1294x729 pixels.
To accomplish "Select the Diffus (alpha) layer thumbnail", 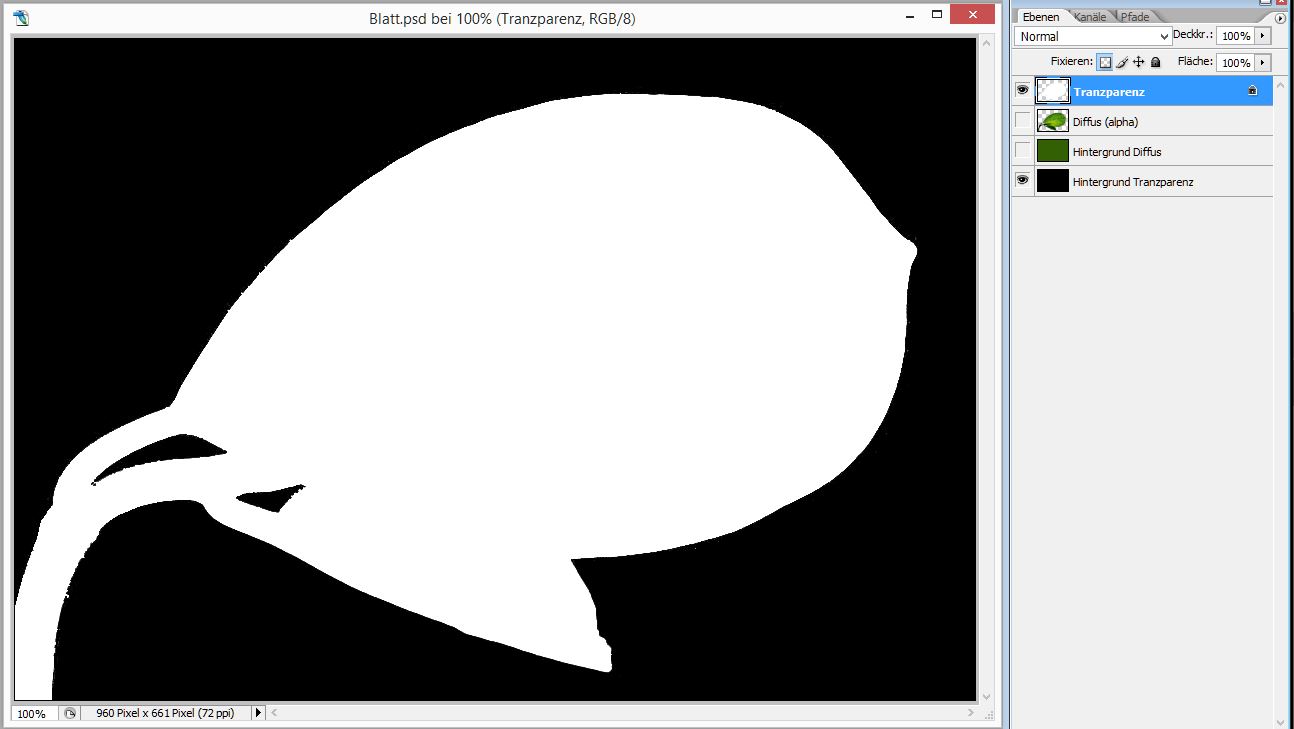I will coord(1053,121).
